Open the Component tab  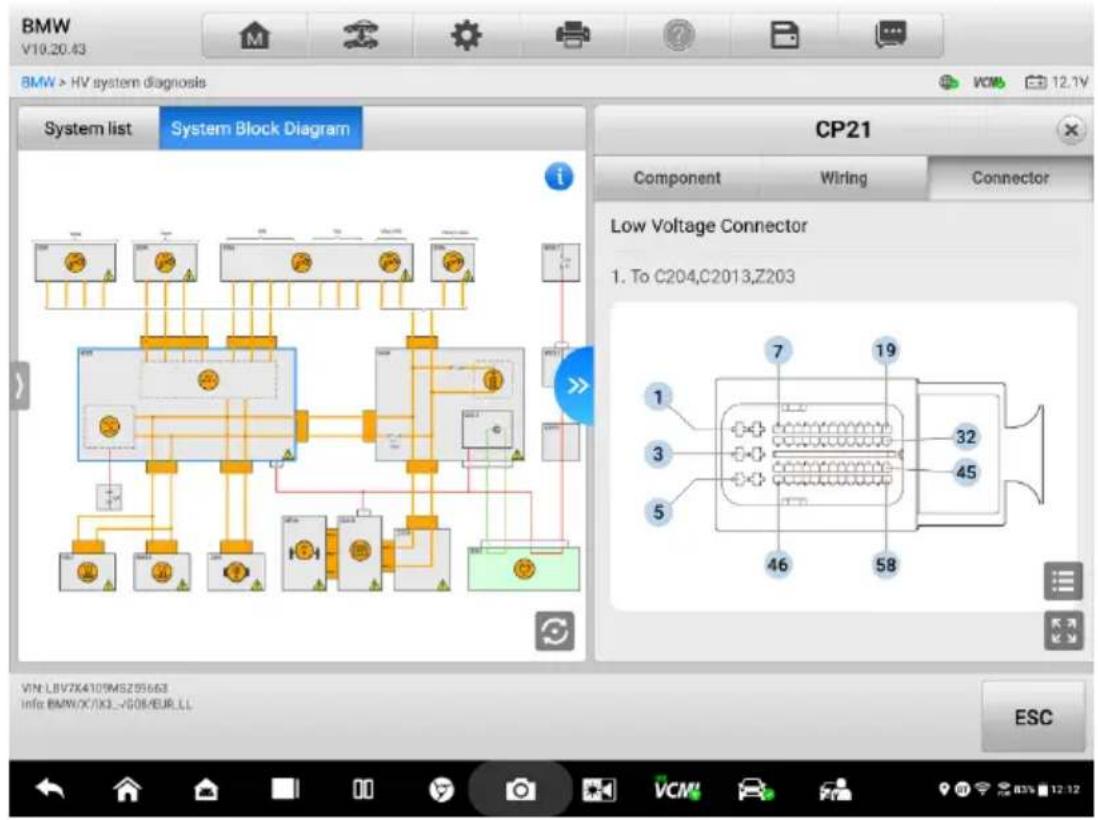(x=676, y=178)
